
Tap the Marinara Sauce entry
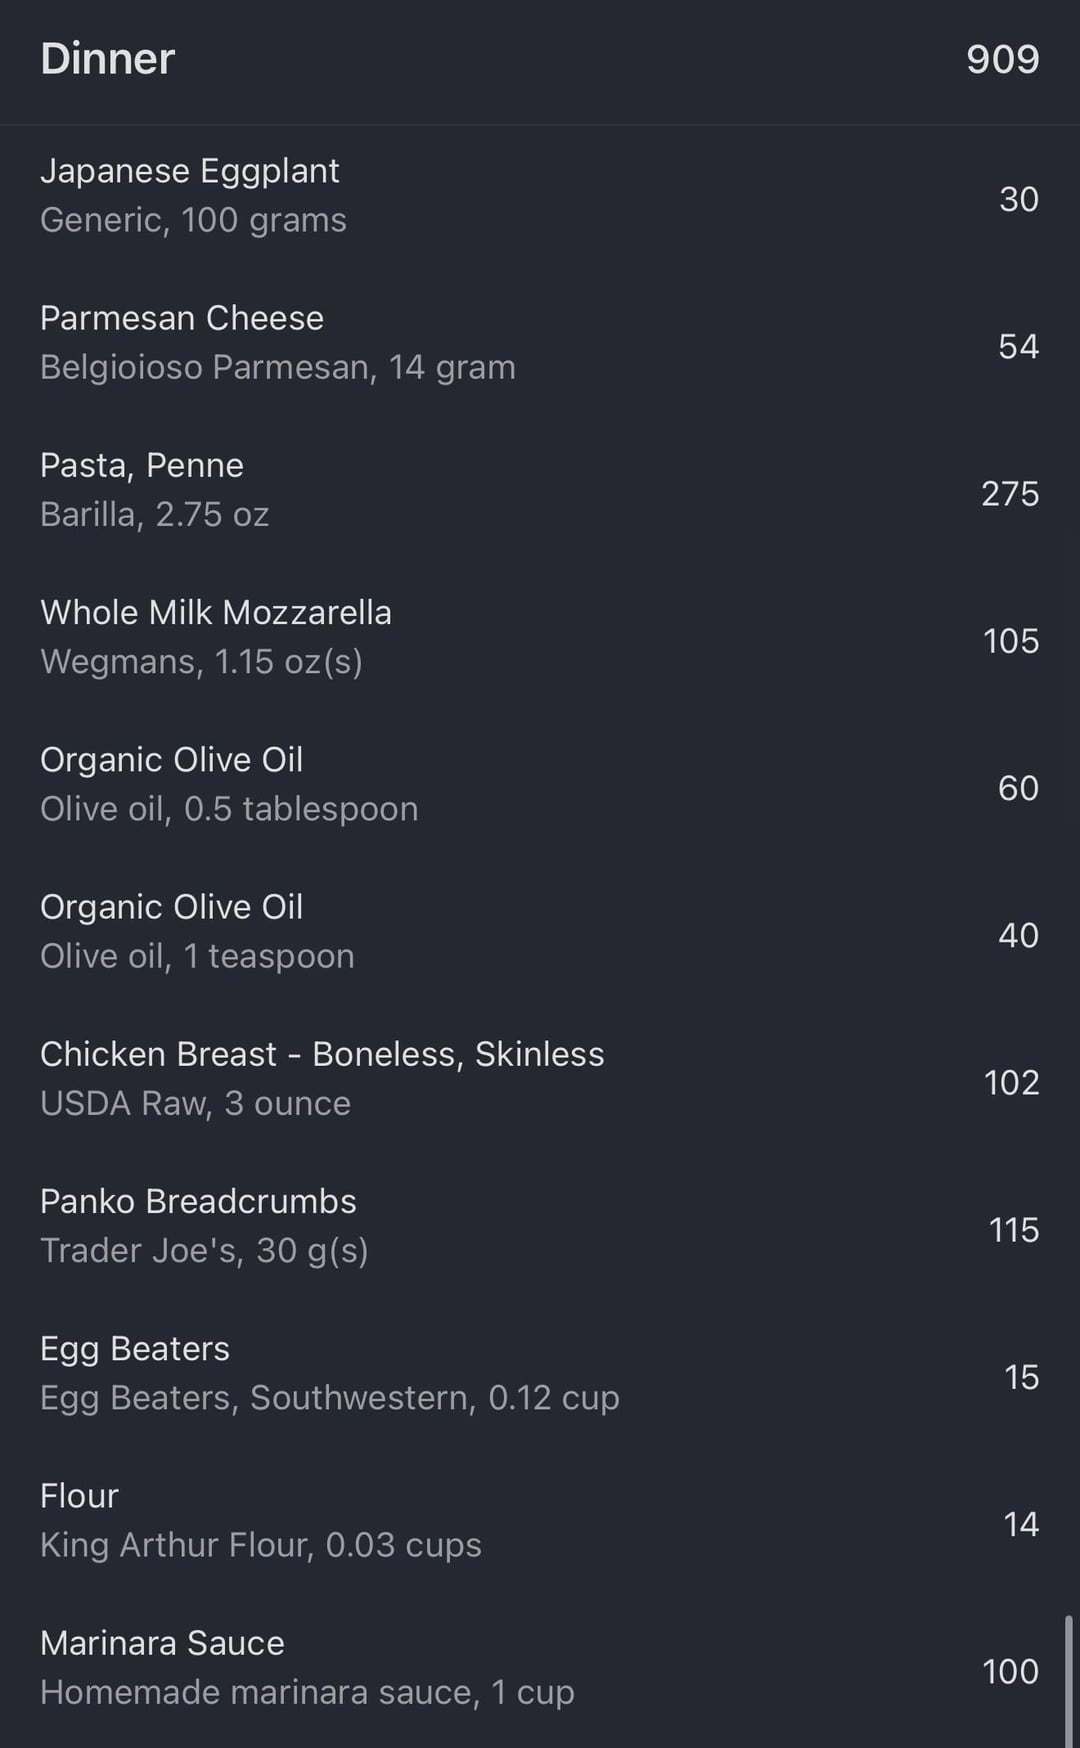(162, 1643)
